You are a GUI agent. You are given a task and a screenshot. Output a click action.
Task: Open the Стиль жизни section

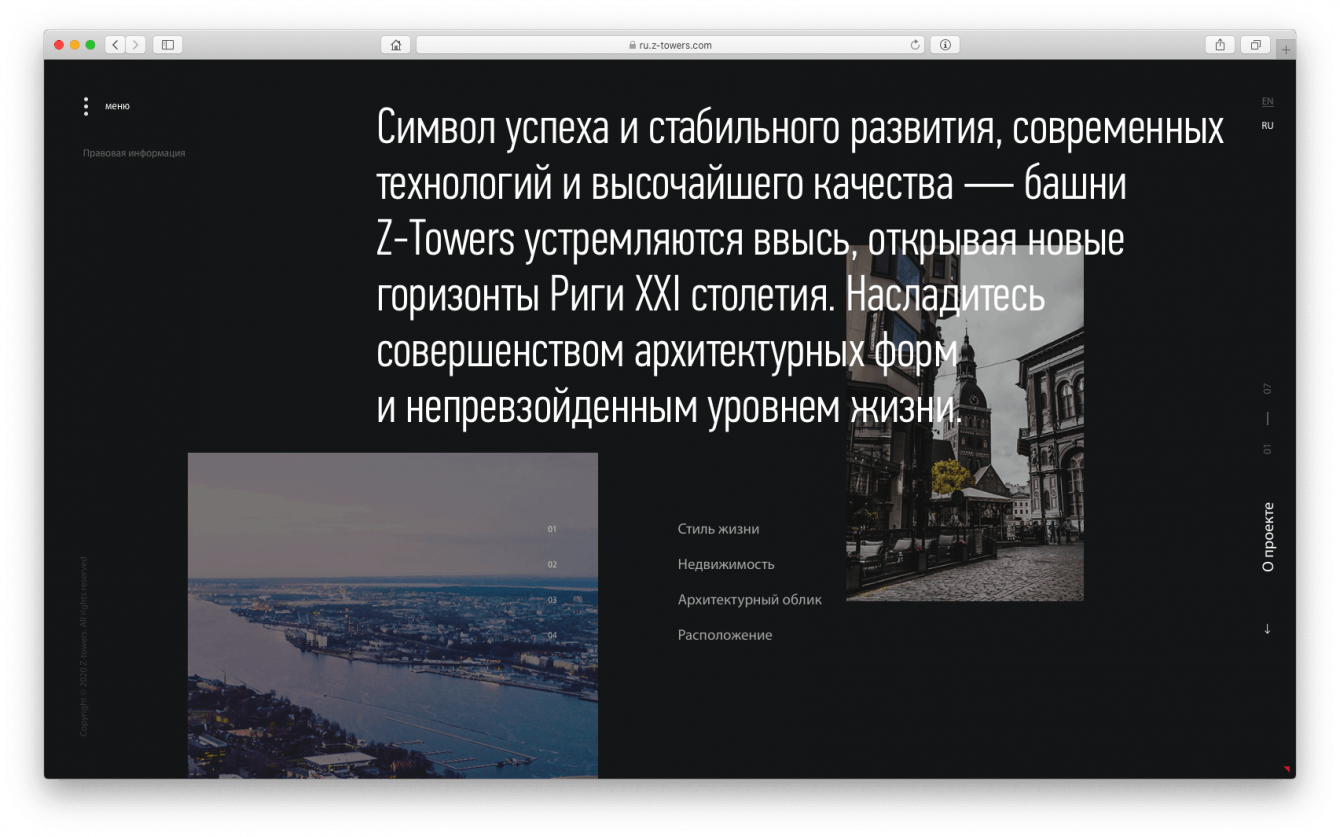click(718, 529)
